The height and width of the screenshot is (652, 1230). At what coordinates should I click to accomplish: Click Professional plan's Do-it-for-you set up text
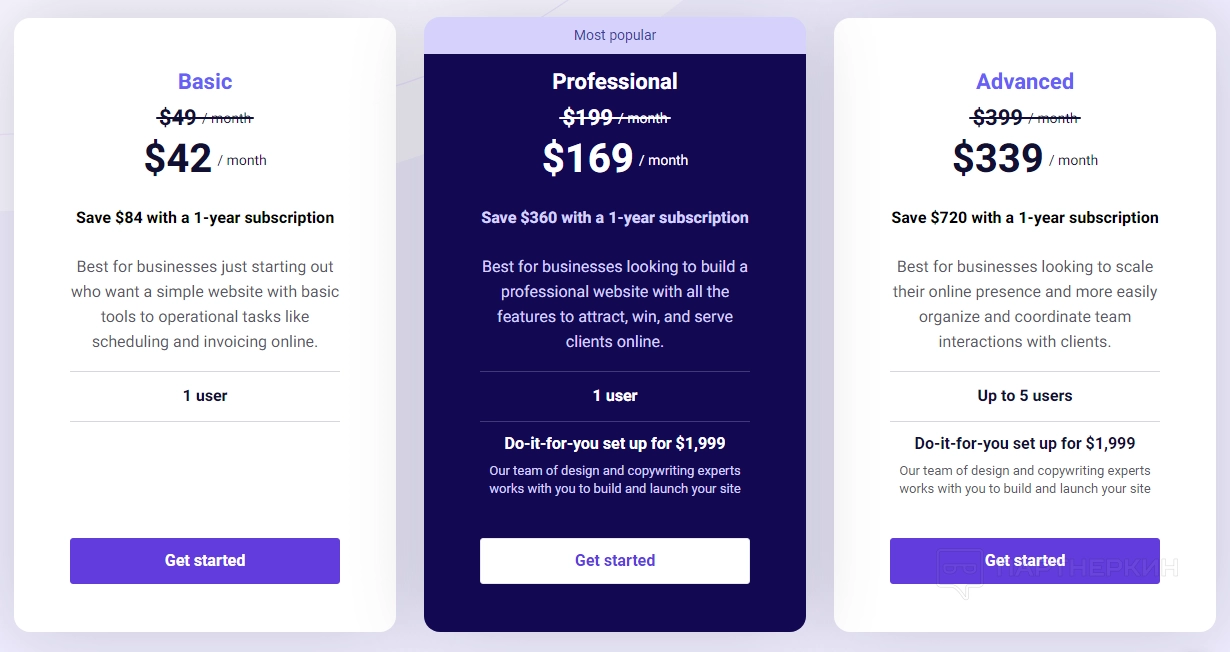pos(615,444)
